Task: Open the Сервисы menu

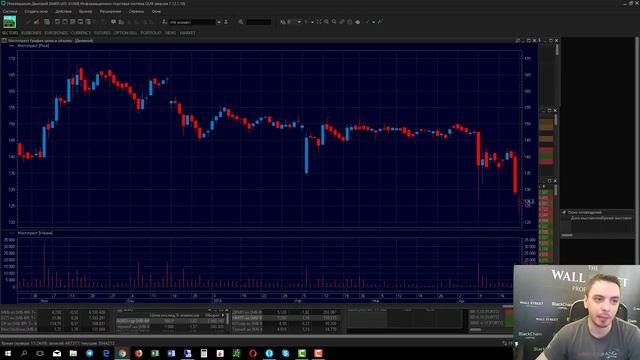Action: click(136, 11)
